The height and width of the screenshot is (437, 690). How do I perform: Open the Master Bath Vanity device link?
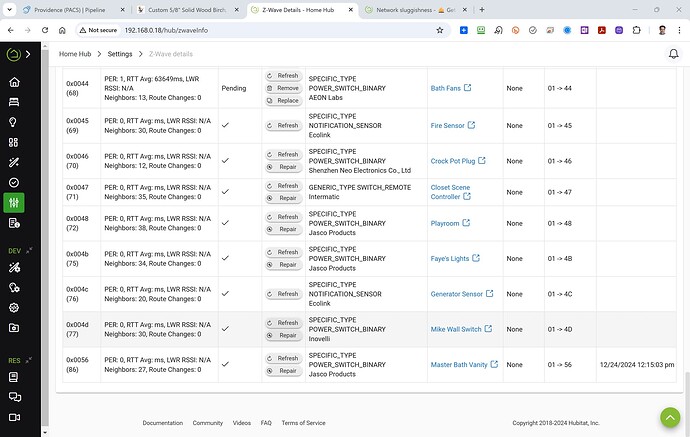[464, 364]
